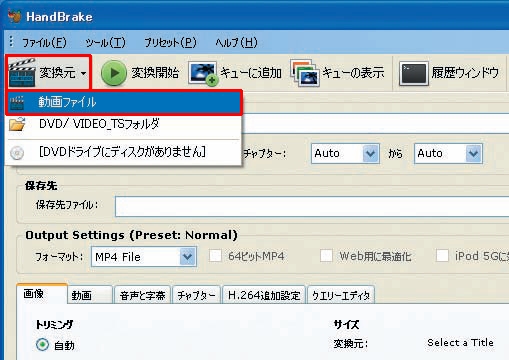Click the disc icon for empty DVD drive
The image size is (509, 360).
click(x=17, y=153)
